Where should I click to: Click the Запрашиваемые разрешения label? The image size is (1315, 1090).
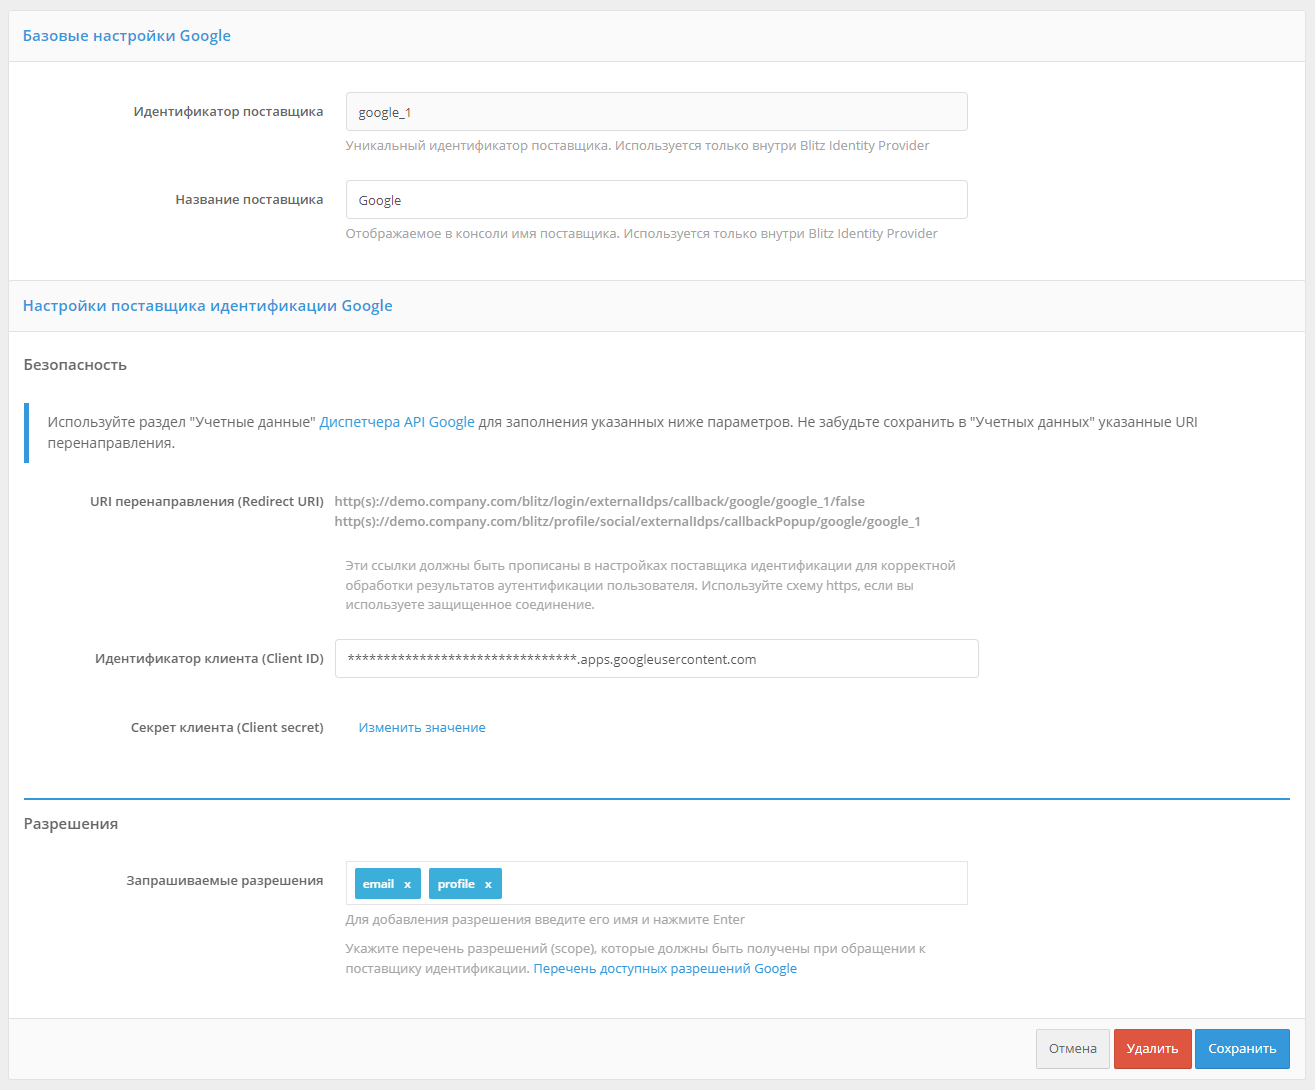click(x=225, y=881)
